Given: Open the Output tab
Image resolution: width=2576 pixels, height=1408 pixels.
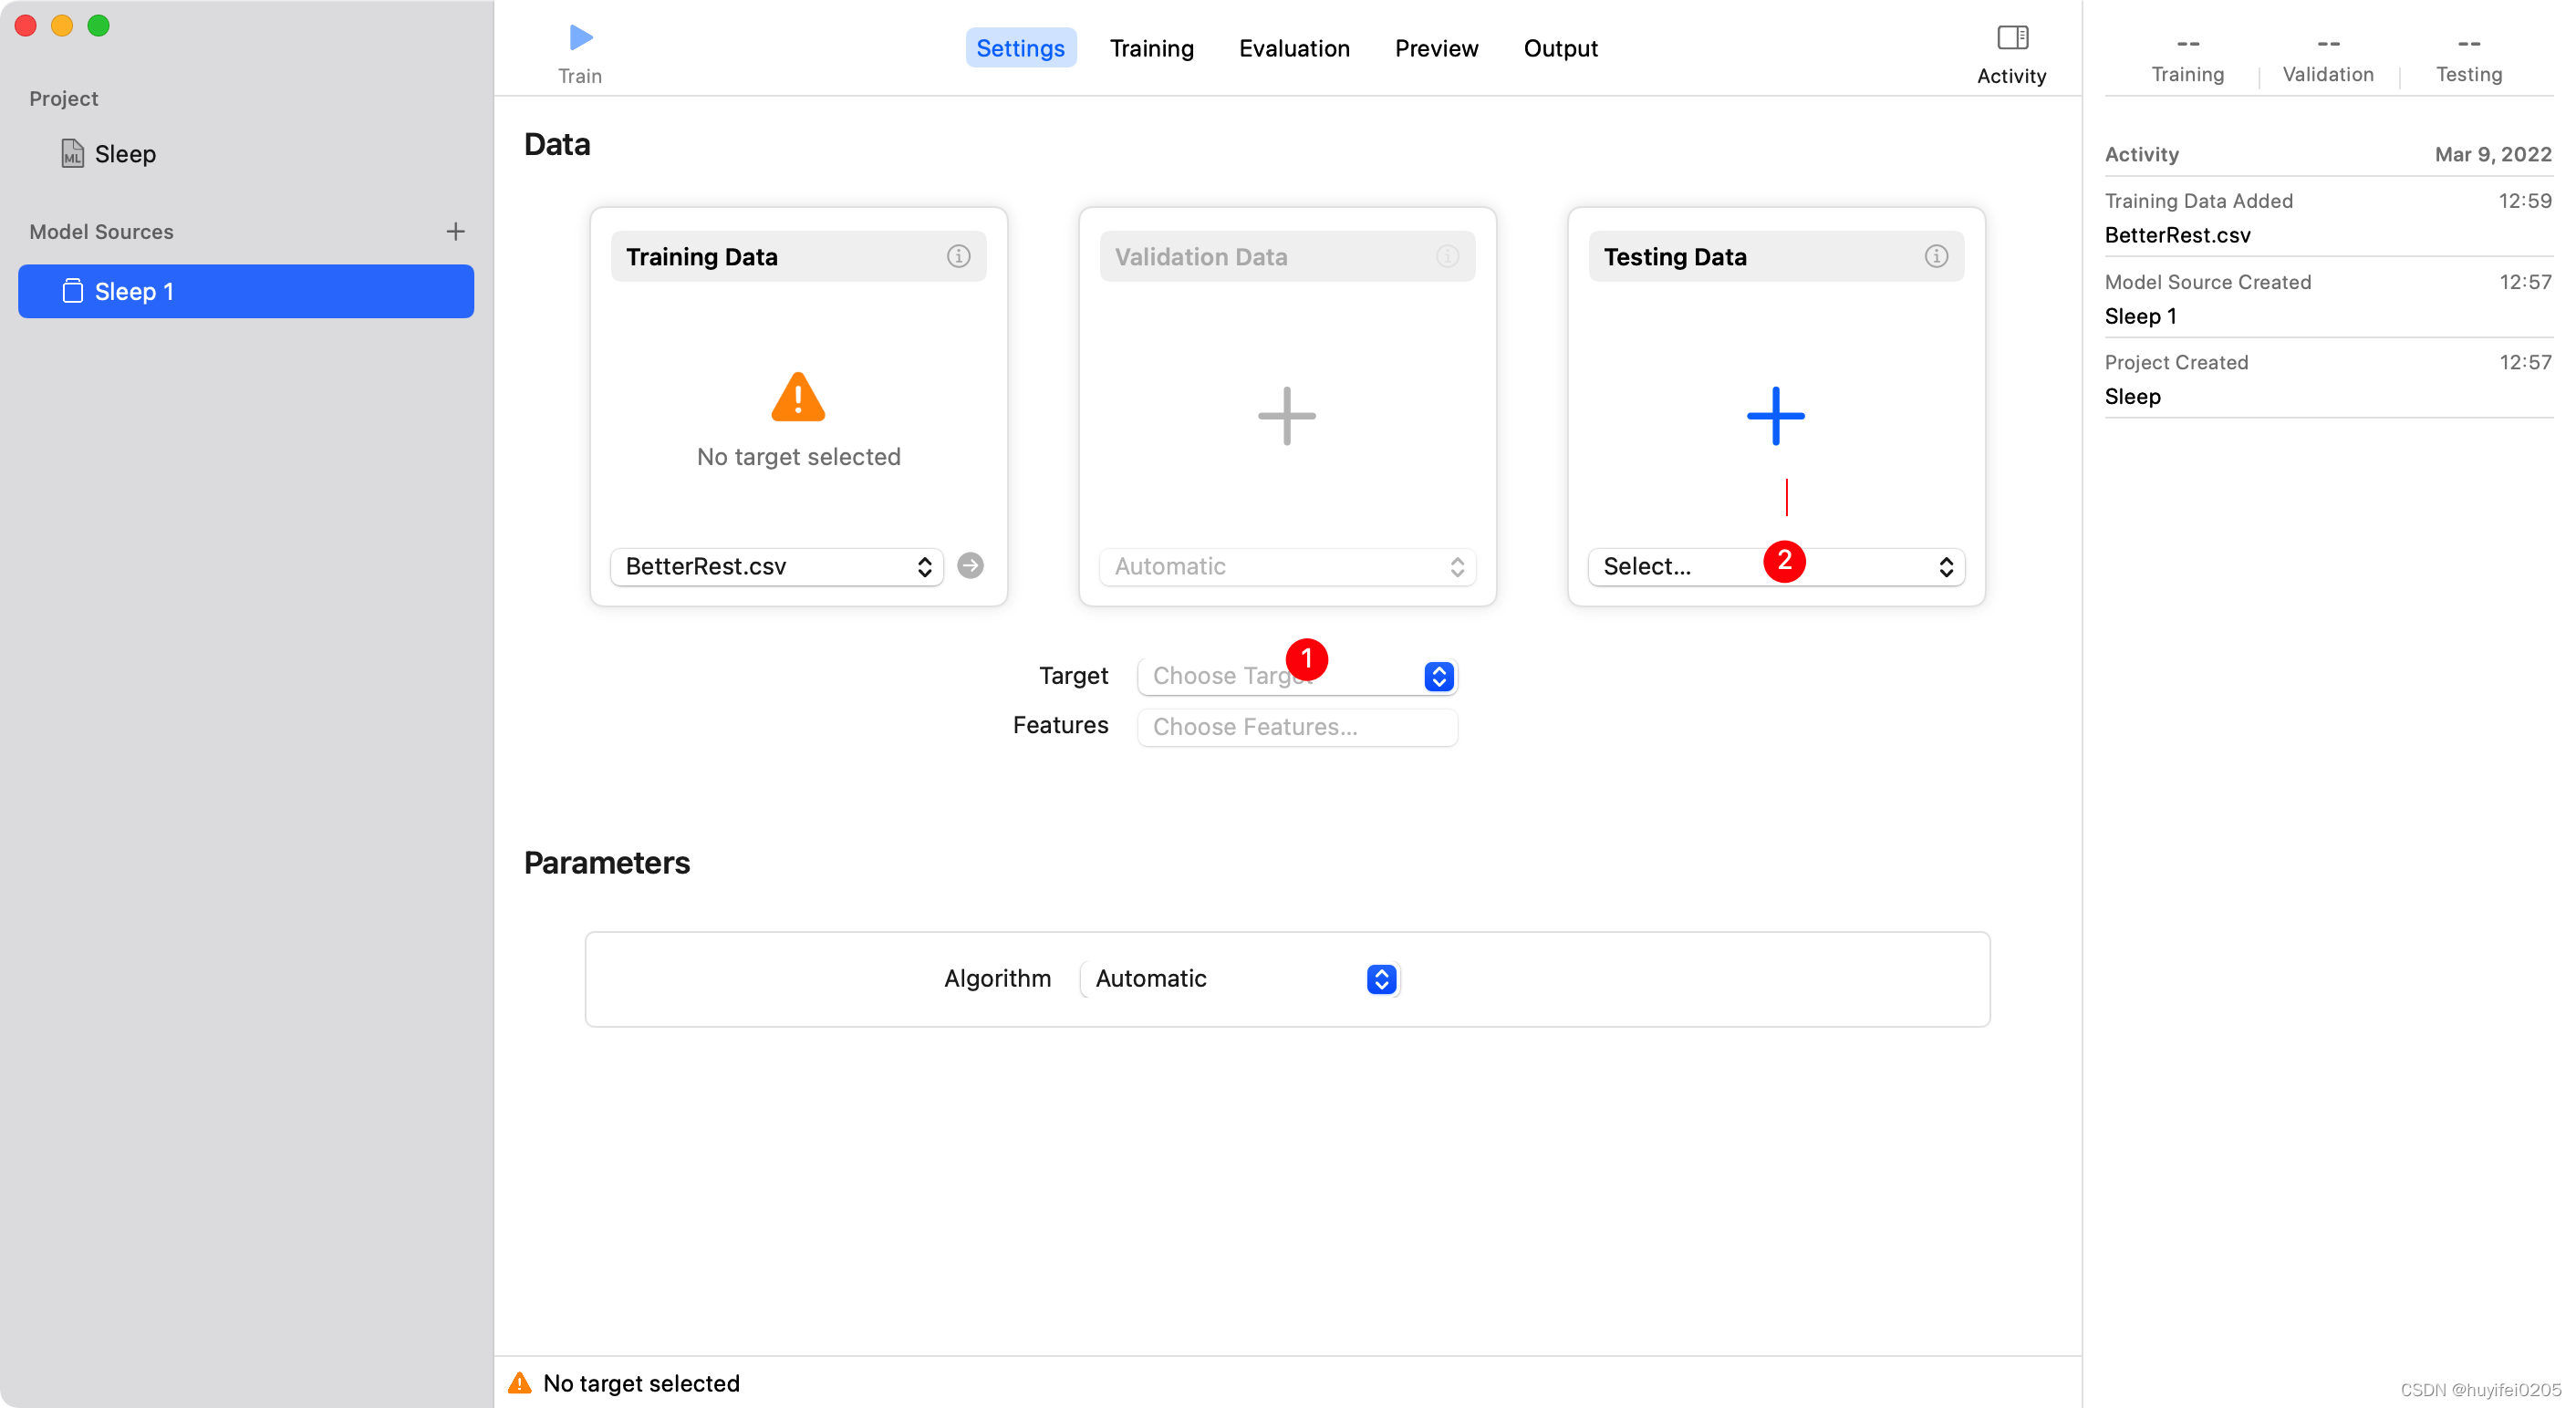Looking at the screenshot, I should pyautogui.click(x=1560, y=48).
